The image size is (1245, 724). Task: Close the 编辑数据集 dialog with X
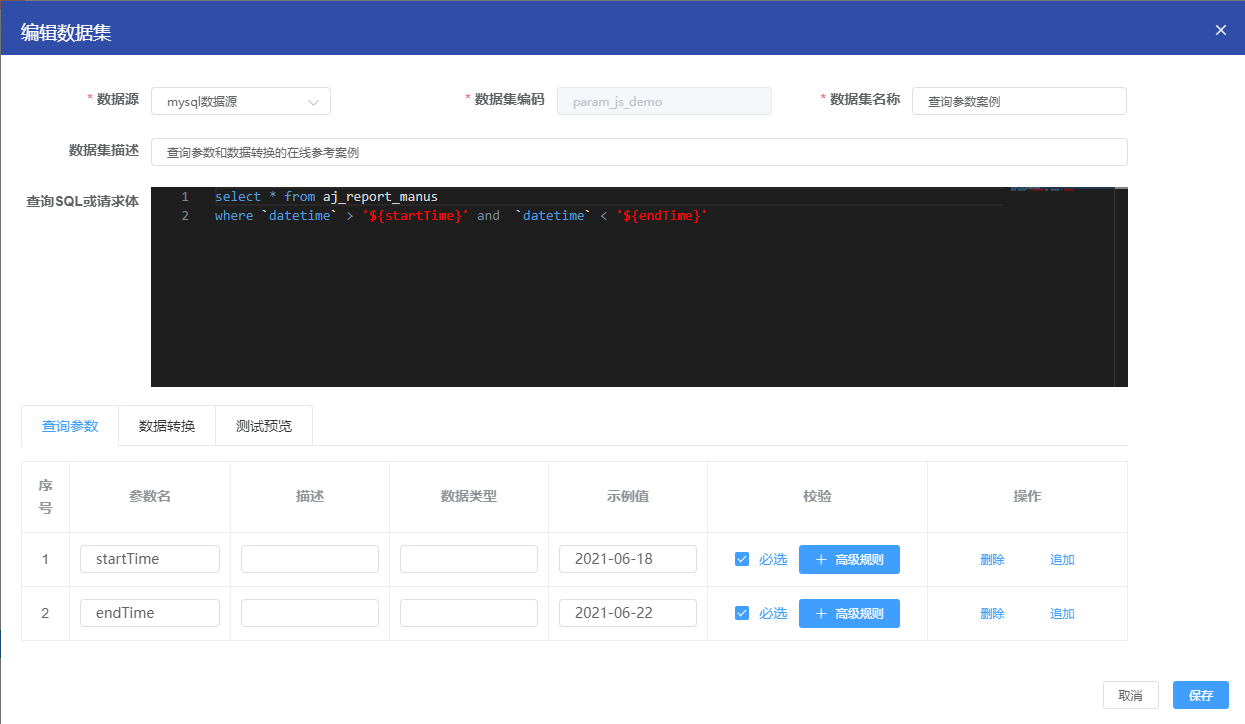tap(1220, 30)
